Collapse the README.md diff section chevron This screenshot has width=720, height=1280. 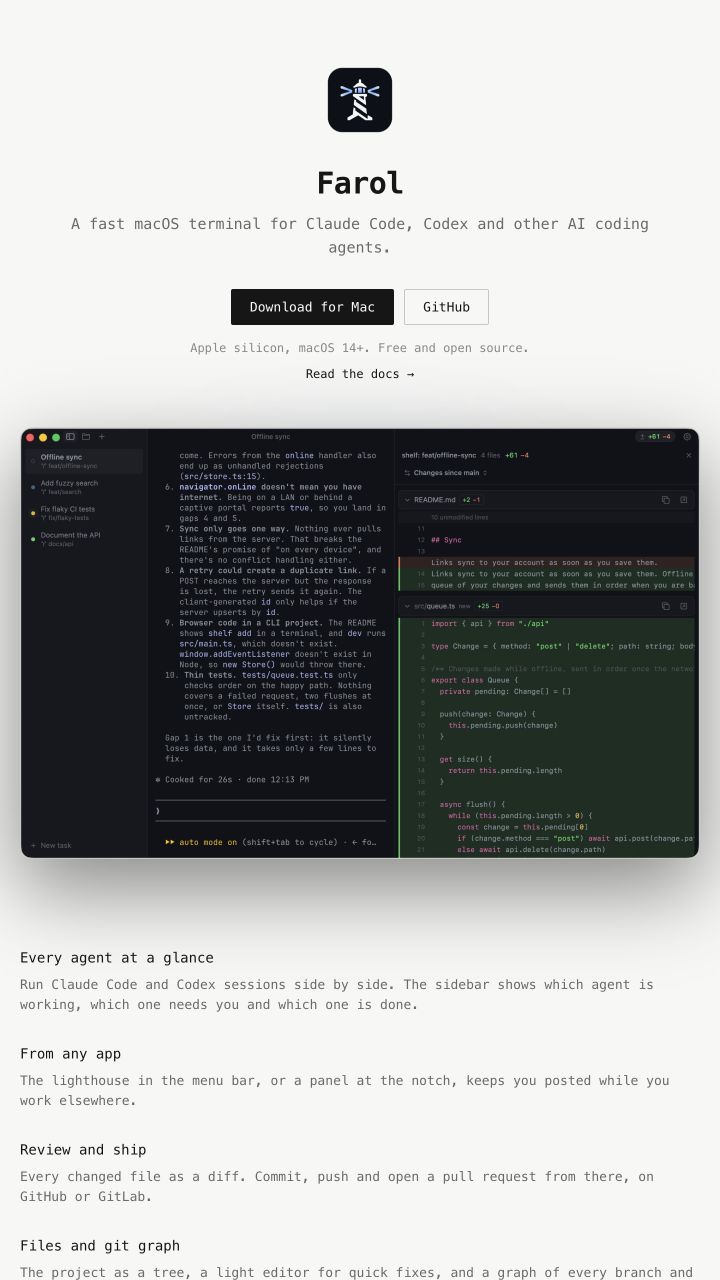(x=407, y=500)
